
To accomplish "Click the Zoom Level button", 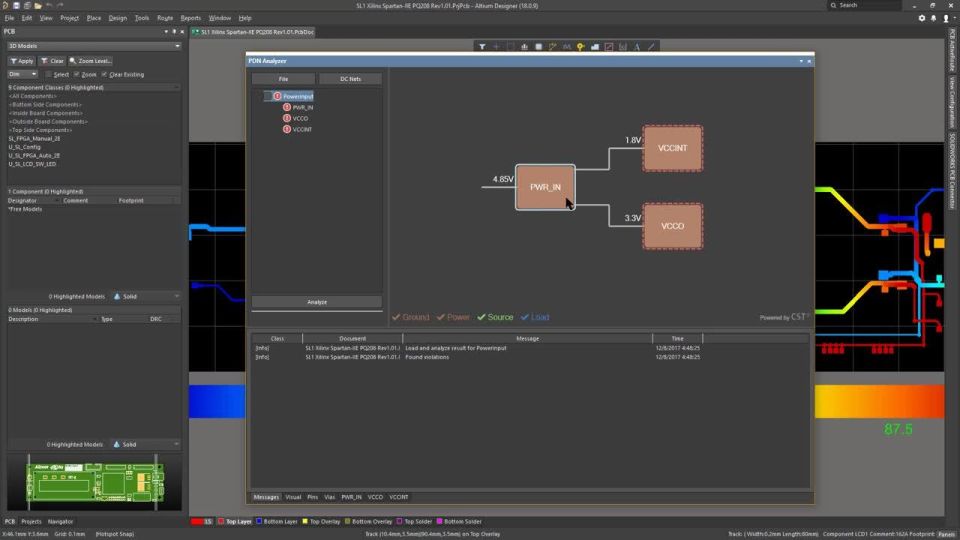I will 91,61.
